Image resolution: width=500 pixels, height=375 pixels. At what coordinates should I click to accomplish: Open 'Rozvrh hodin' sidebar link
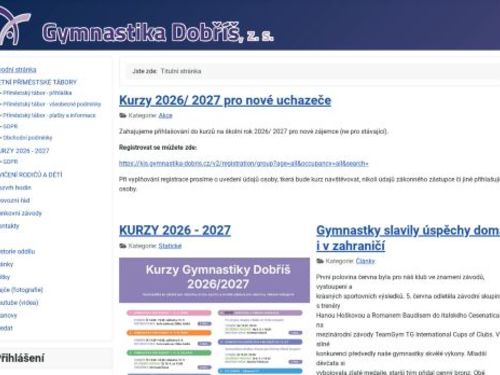(x=15, y=187)
